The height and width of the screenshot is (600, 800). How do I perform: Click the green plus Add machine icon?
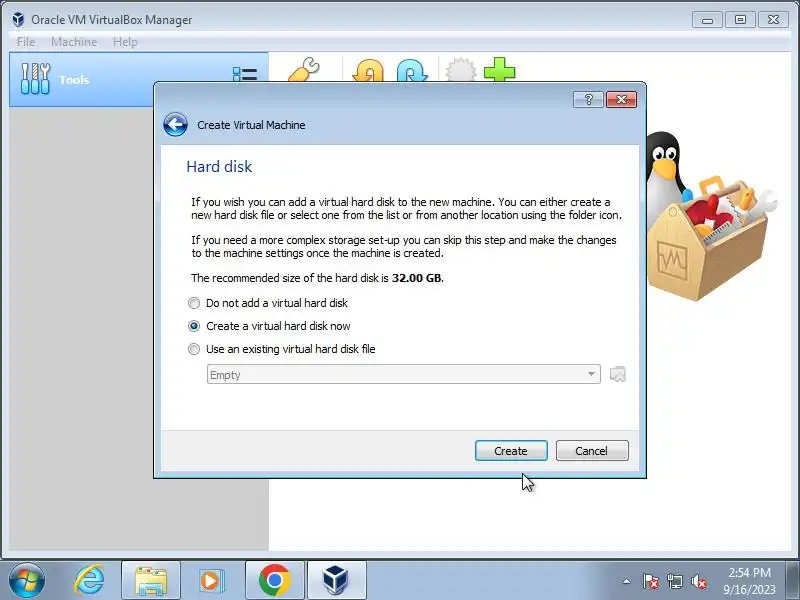tap(499, 70)
